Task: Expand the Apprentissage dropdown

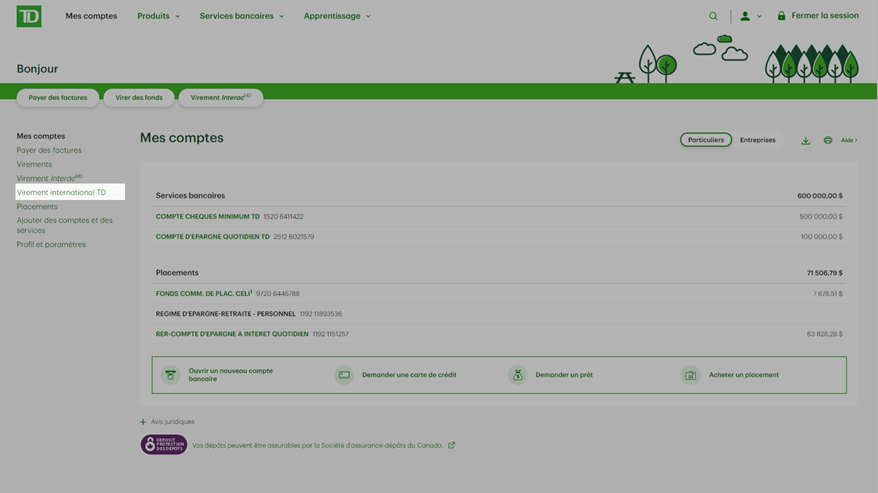Action: pos(337,16)
